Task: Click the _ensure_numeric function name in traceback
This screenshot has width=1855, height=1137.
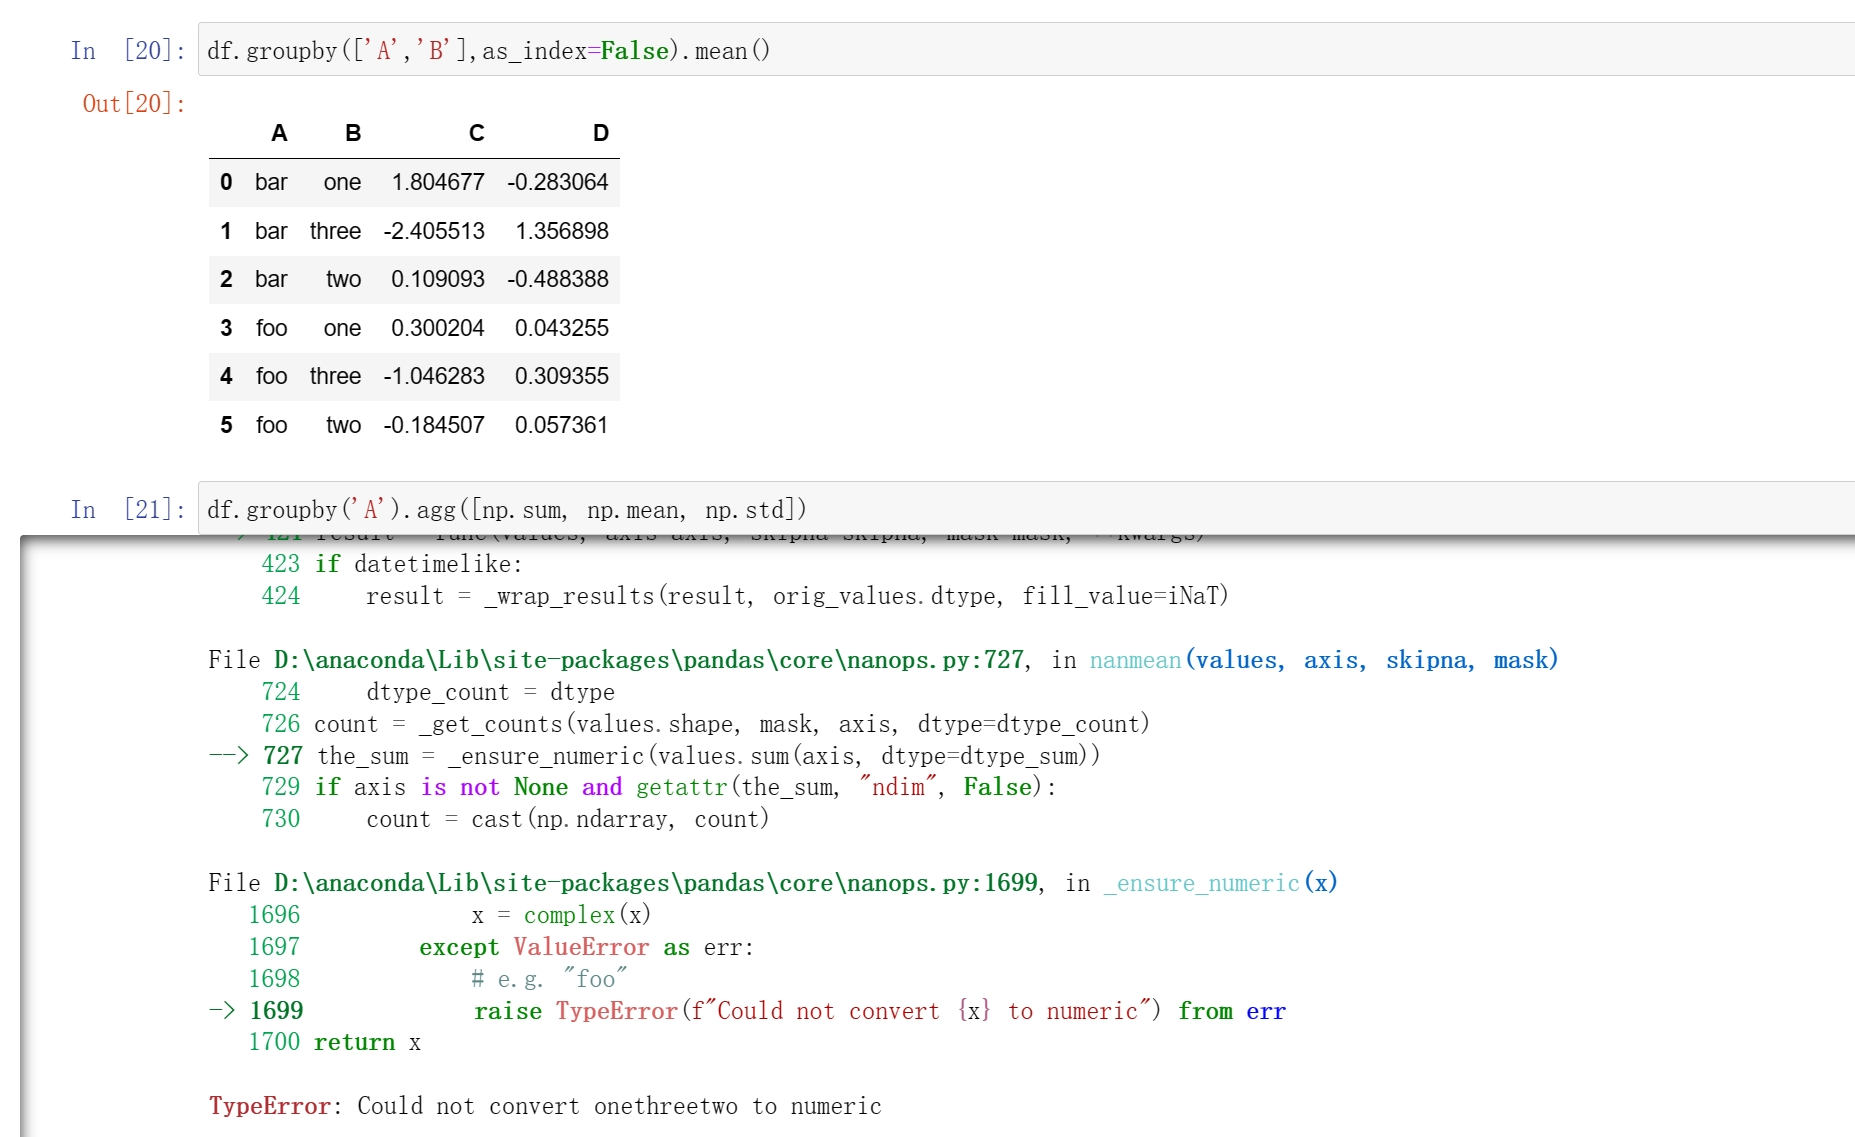Action: point(1202,883)
